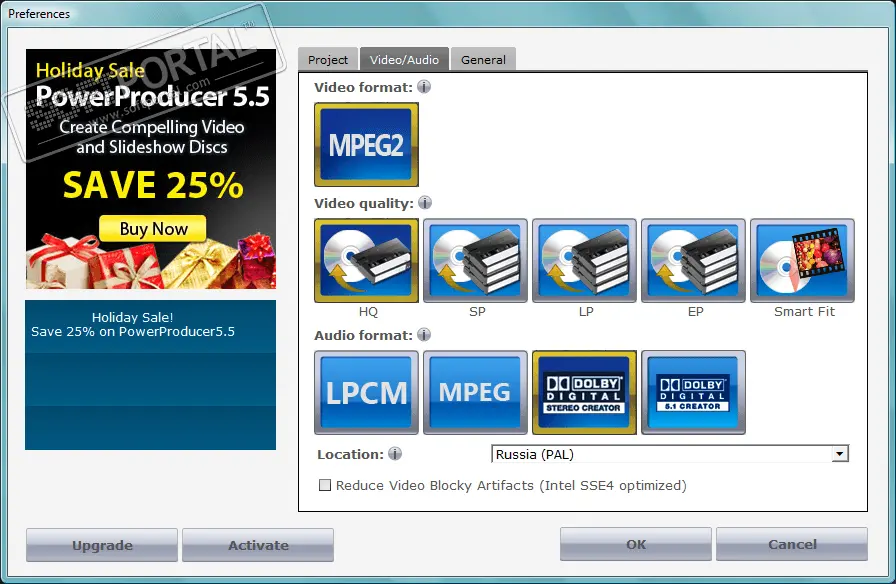Viewport: 896px width, 584px height.
Task: Enable Reduce Video Blocky Artifacts checkbox
Action: pyautogui.click(x=324, y=486)
